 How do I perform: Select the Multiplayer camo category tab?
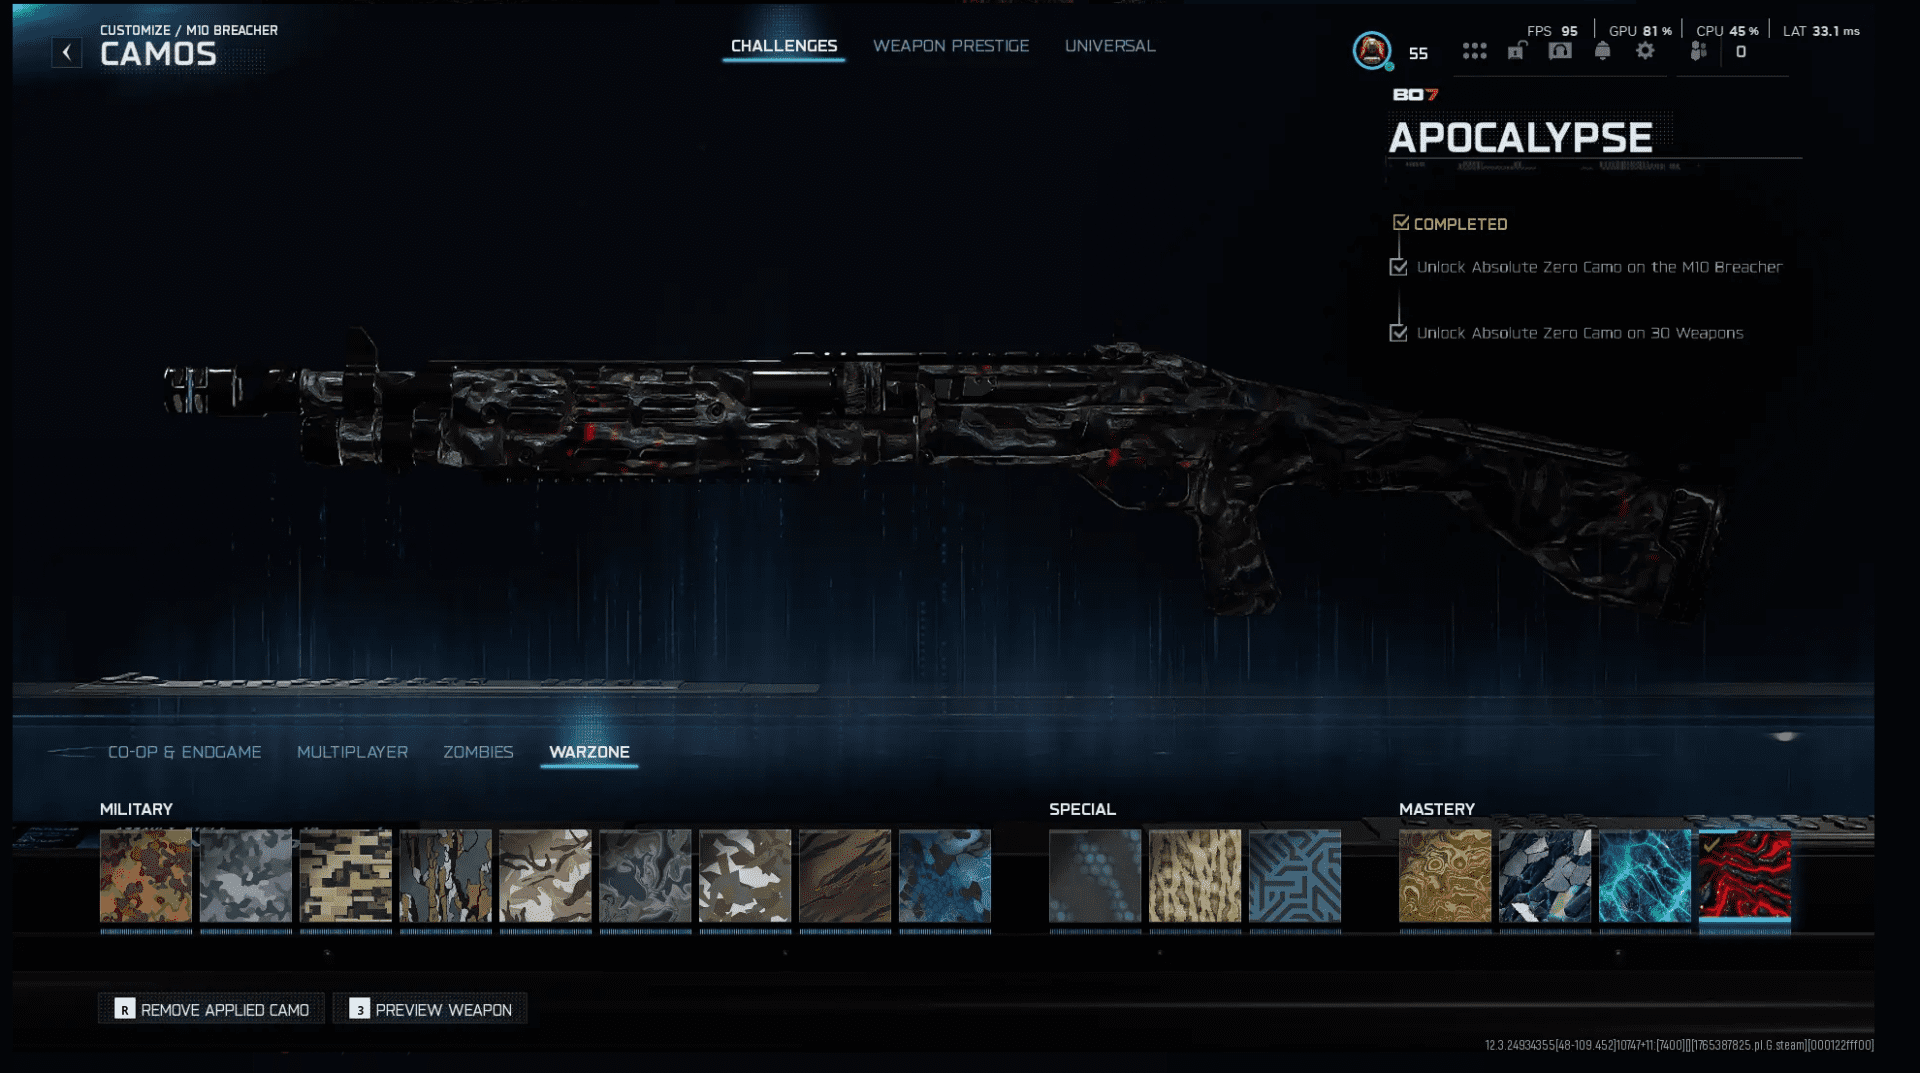[x=352, y=752]
